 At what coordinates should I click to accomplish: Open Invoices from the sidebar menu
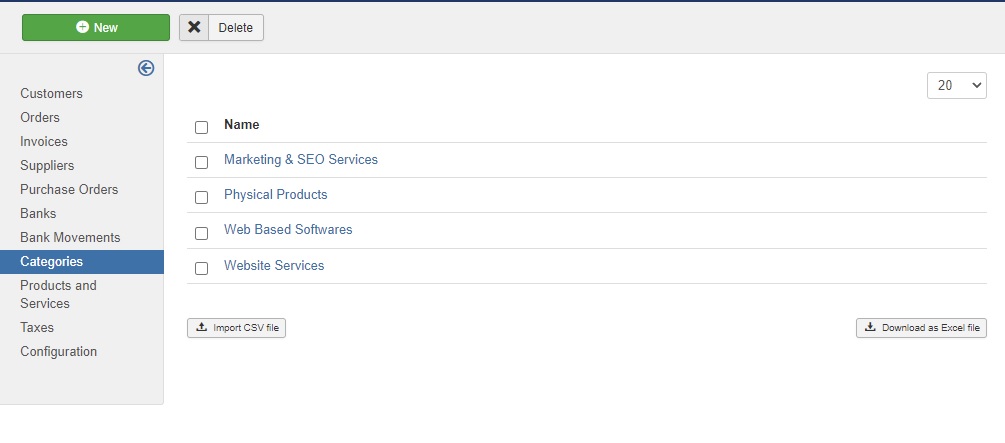click(44, 142)
